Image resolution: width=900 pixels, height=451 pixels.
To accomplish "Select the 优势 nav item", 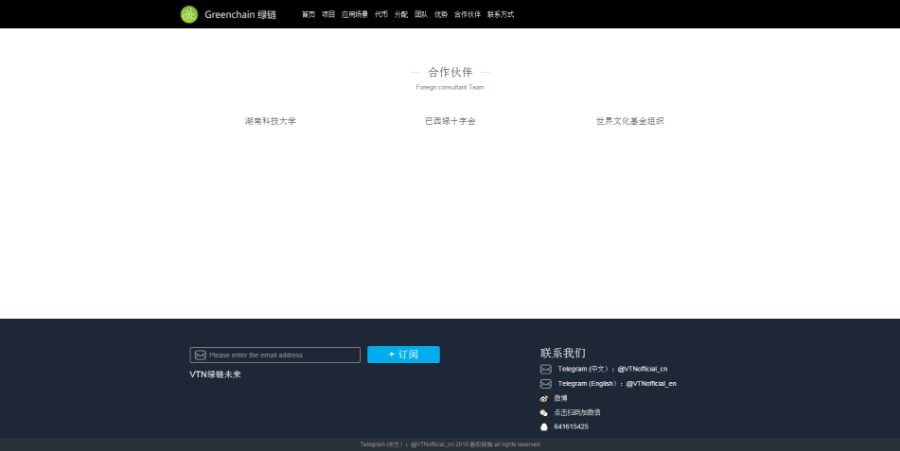I will (441, 14).
